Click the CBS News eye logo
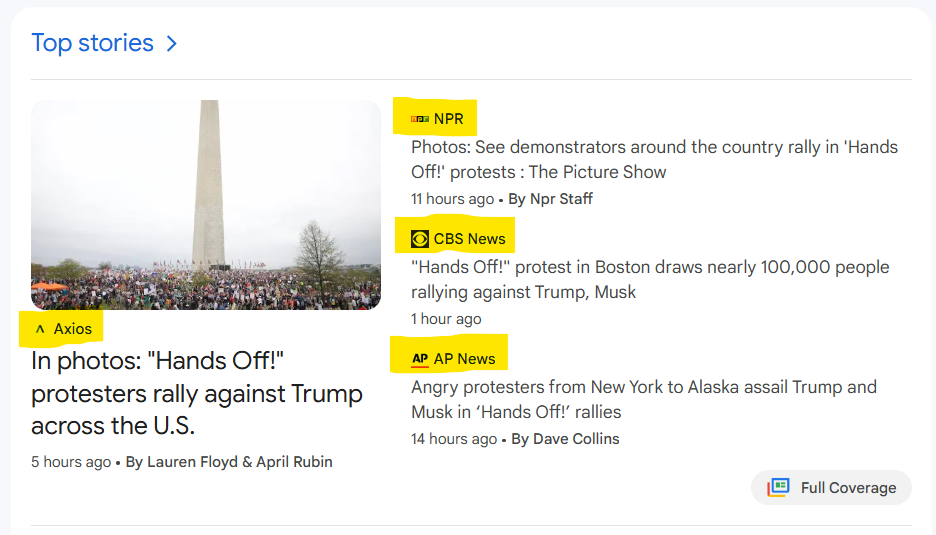Image resolution: width=936 pixels, height=535 pixels. [x=420, y=239]
